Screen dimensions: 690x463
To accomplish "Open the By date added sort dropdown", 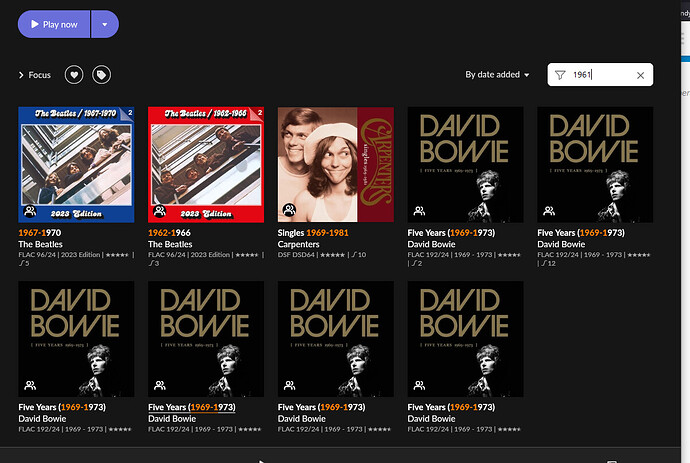I will [x=497, y=75].
